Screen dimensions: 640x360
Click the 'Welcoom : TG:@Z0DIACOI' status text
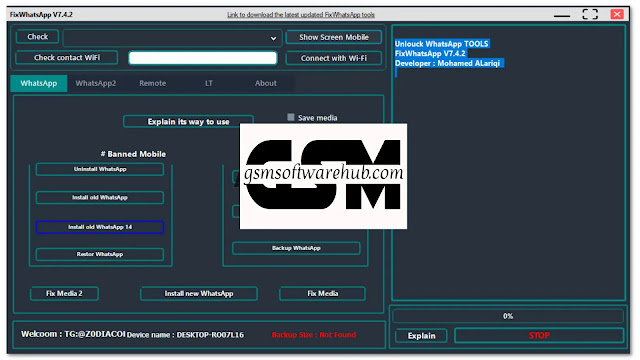coord(73,334)
